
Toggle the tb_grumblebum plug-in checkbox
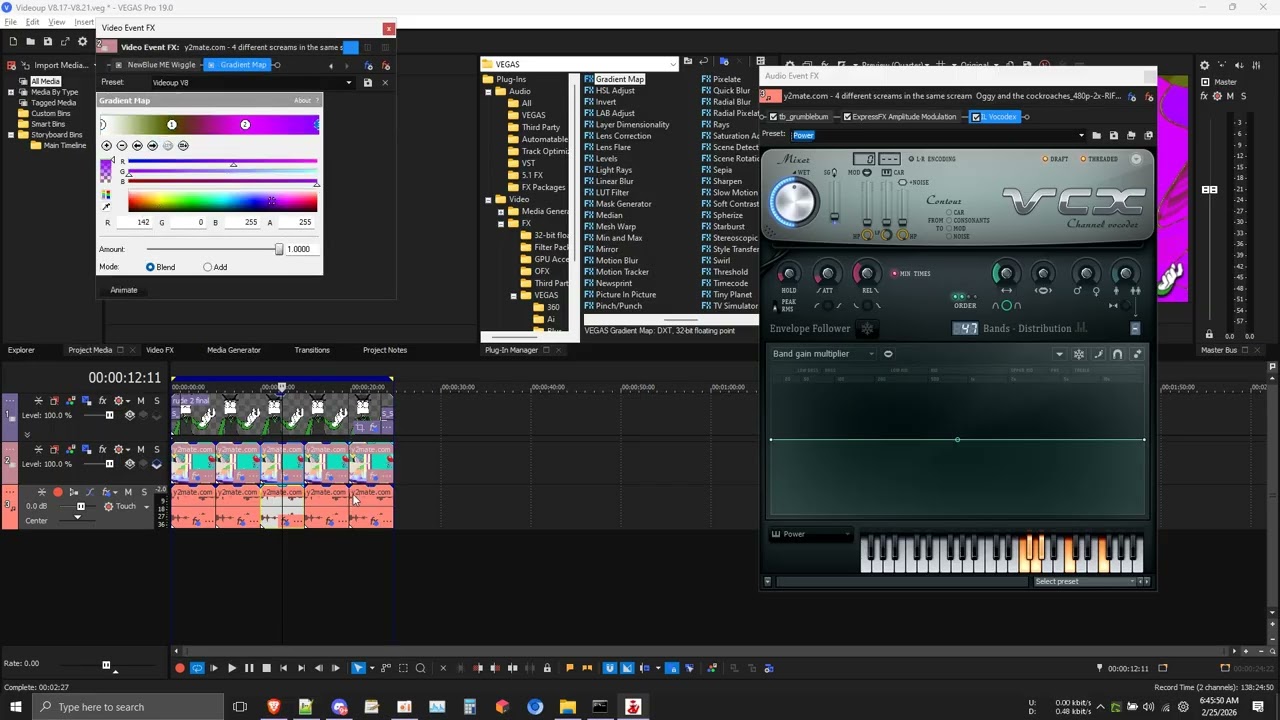click(x=772, y=117)
